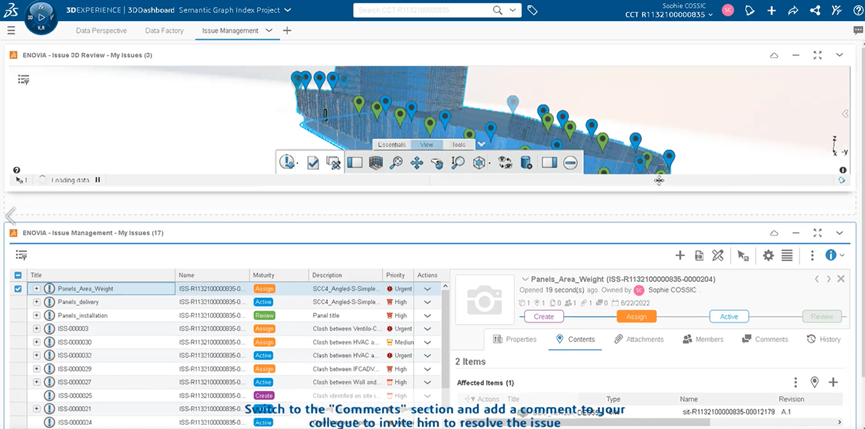865x429 pixels.
Task: Click the search magnifier icon
Action: coord(498,10)
